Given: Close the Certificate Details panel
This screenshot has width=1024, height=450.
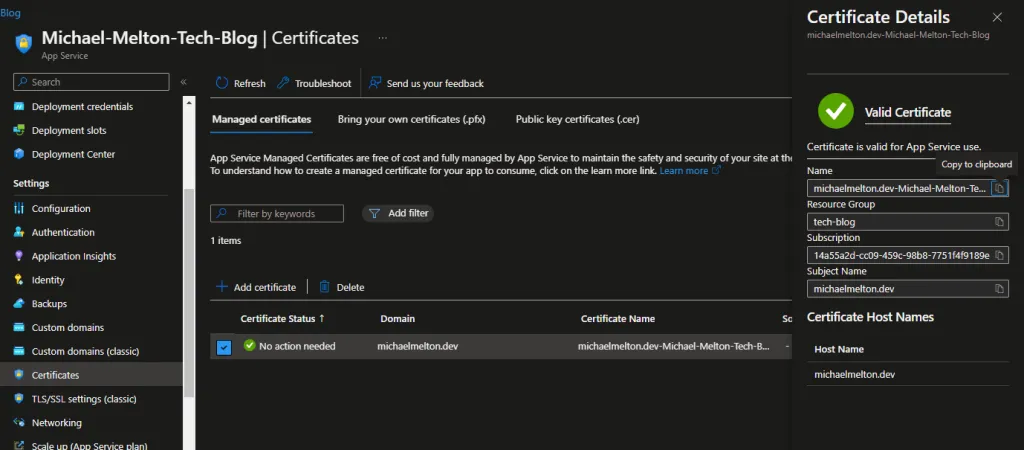Looking at the screenshot, I should [x=997, y=18].
